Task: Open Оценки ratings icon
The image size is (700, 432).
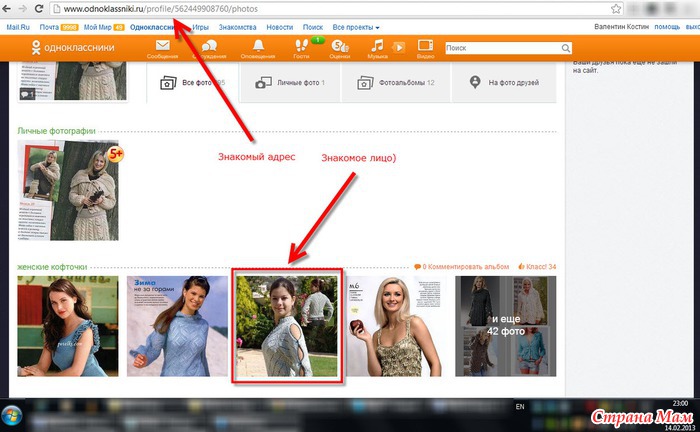Action: (x=340, y=49)
